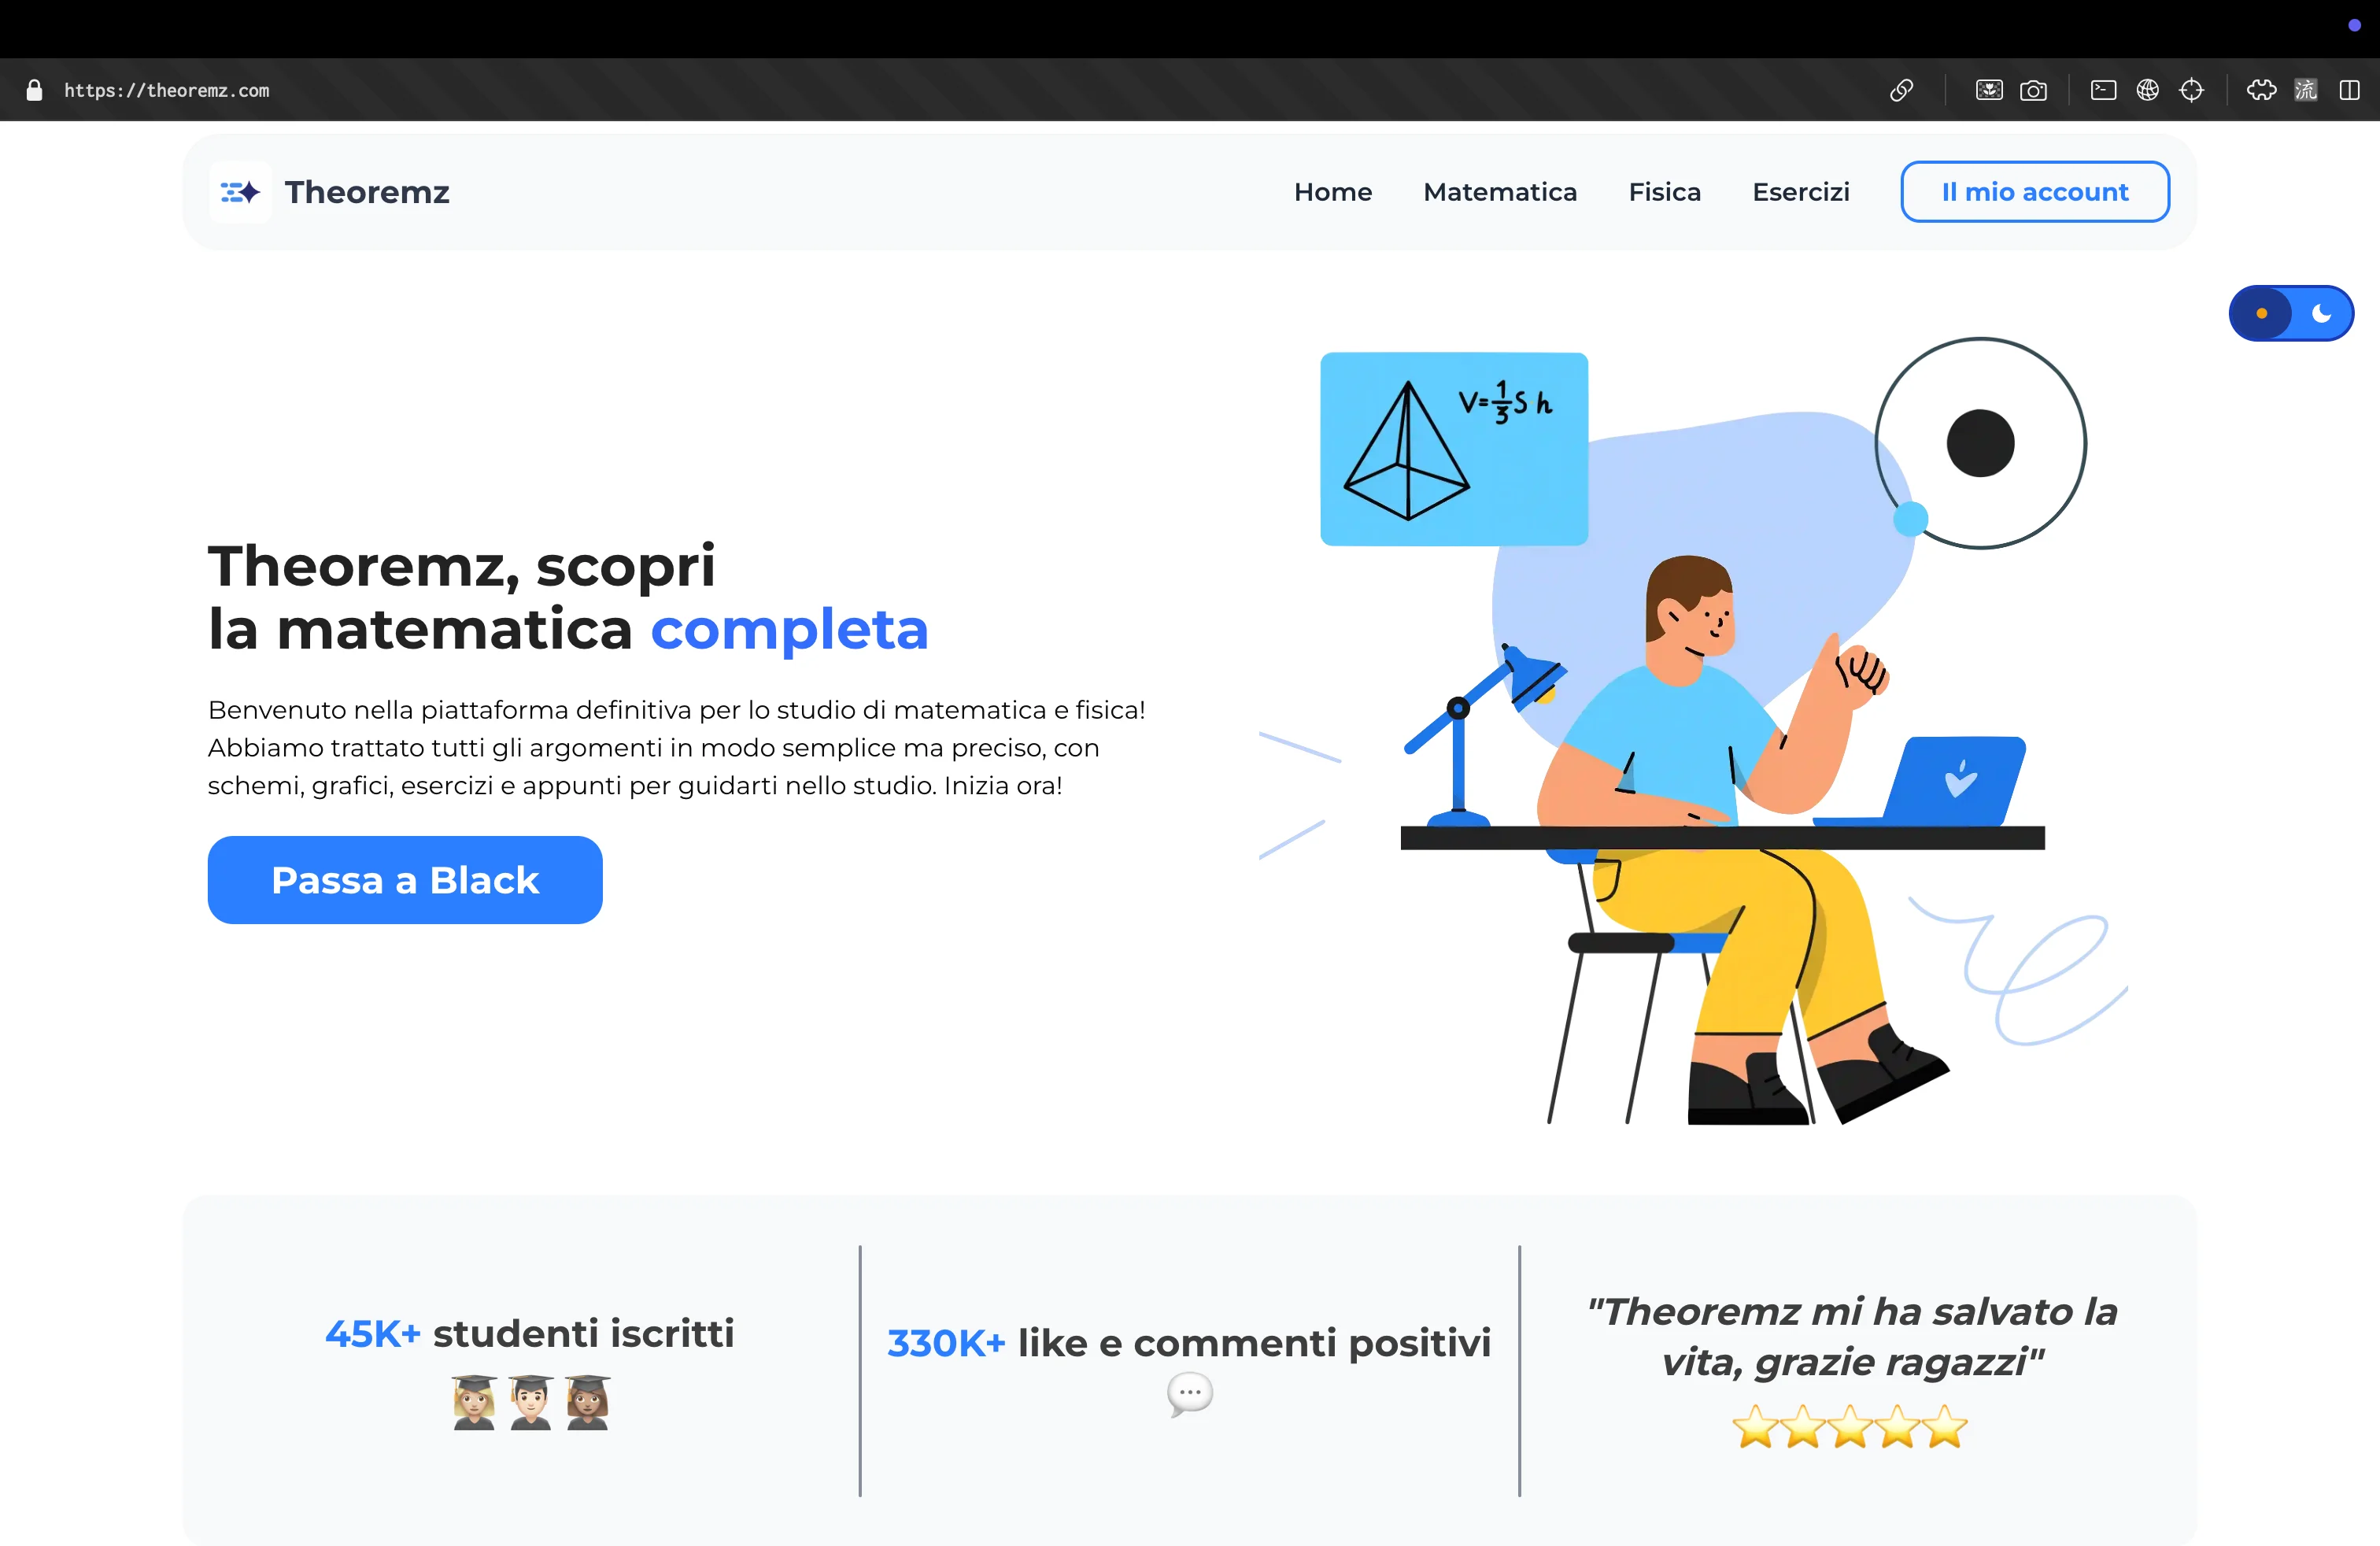Click the Passa a Black button
Screen dimensions: 2380x1546
pyautogui.click(x=405, y=880)
